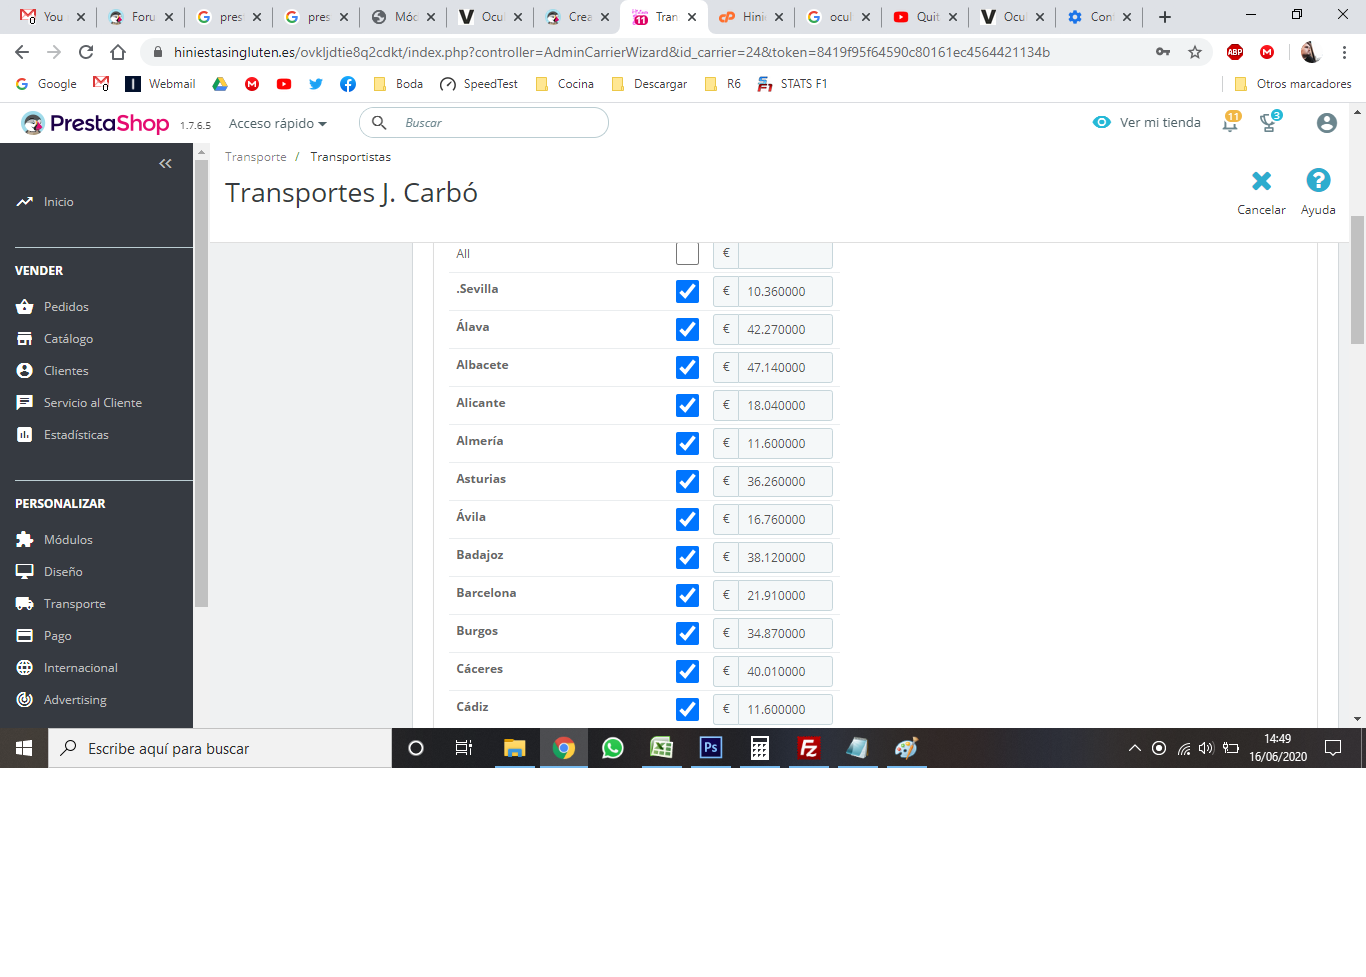Open the notifications bell icon
Image resolution: width=1366 pixels, height=977 pixels.
pos(1231,123)
